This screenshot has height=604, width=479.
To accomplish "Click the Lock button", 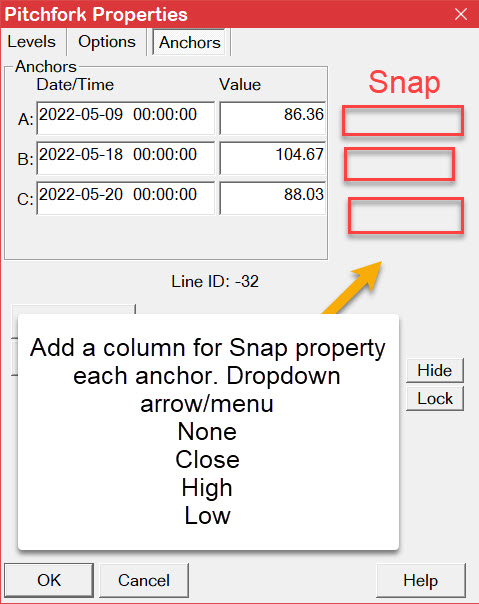I will coord(435,398).
